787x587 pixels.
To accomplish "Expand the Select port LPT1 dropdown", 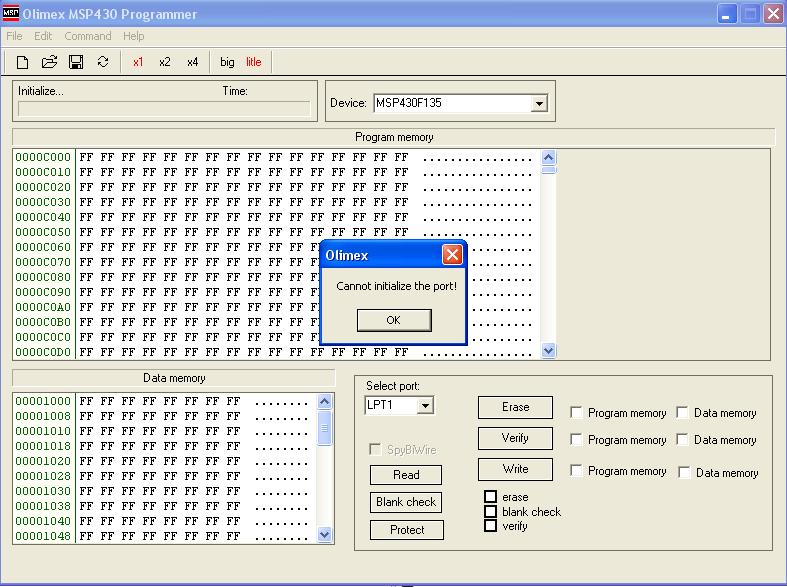I will pos(425,405).
